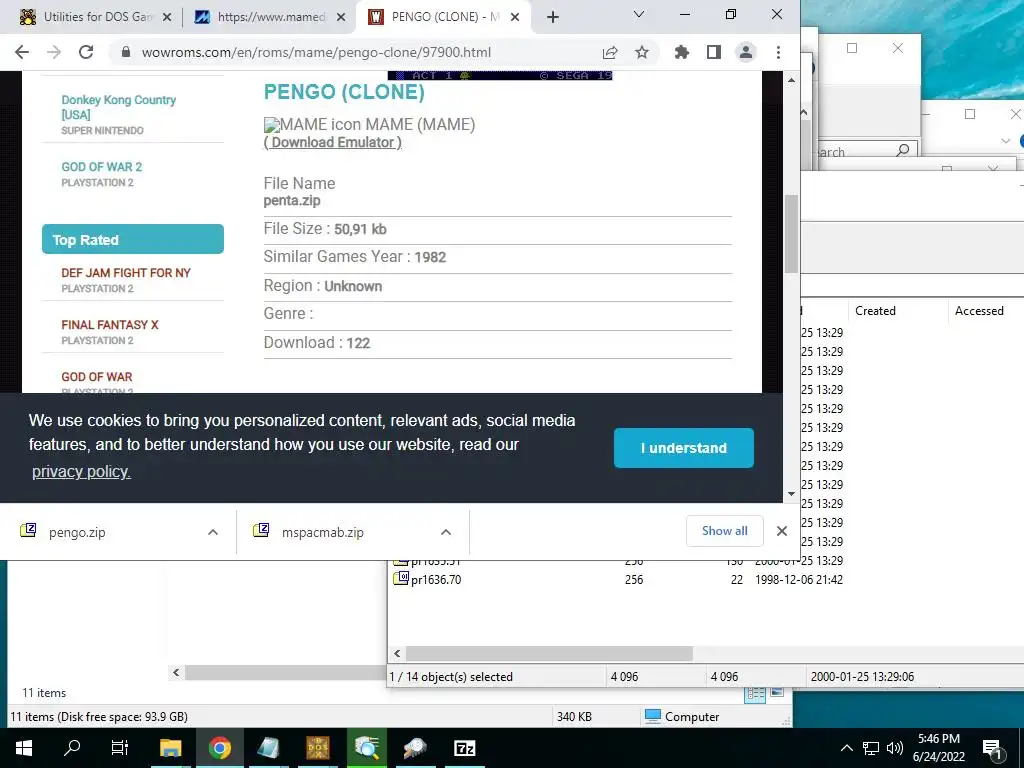Click search magnifier in background Explorer window

[903, 150]
